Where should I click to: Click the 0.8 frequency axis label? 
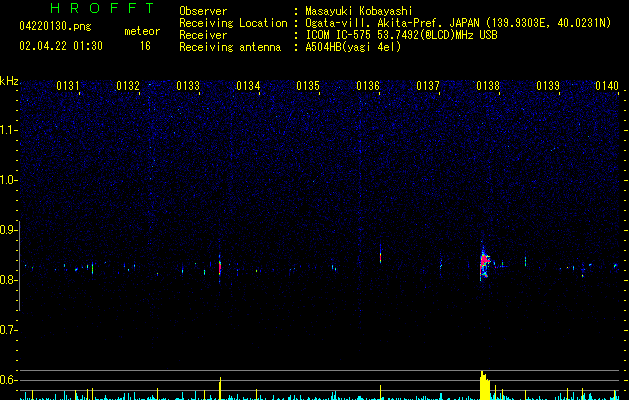pyautogui.click(x=9, y=280)
